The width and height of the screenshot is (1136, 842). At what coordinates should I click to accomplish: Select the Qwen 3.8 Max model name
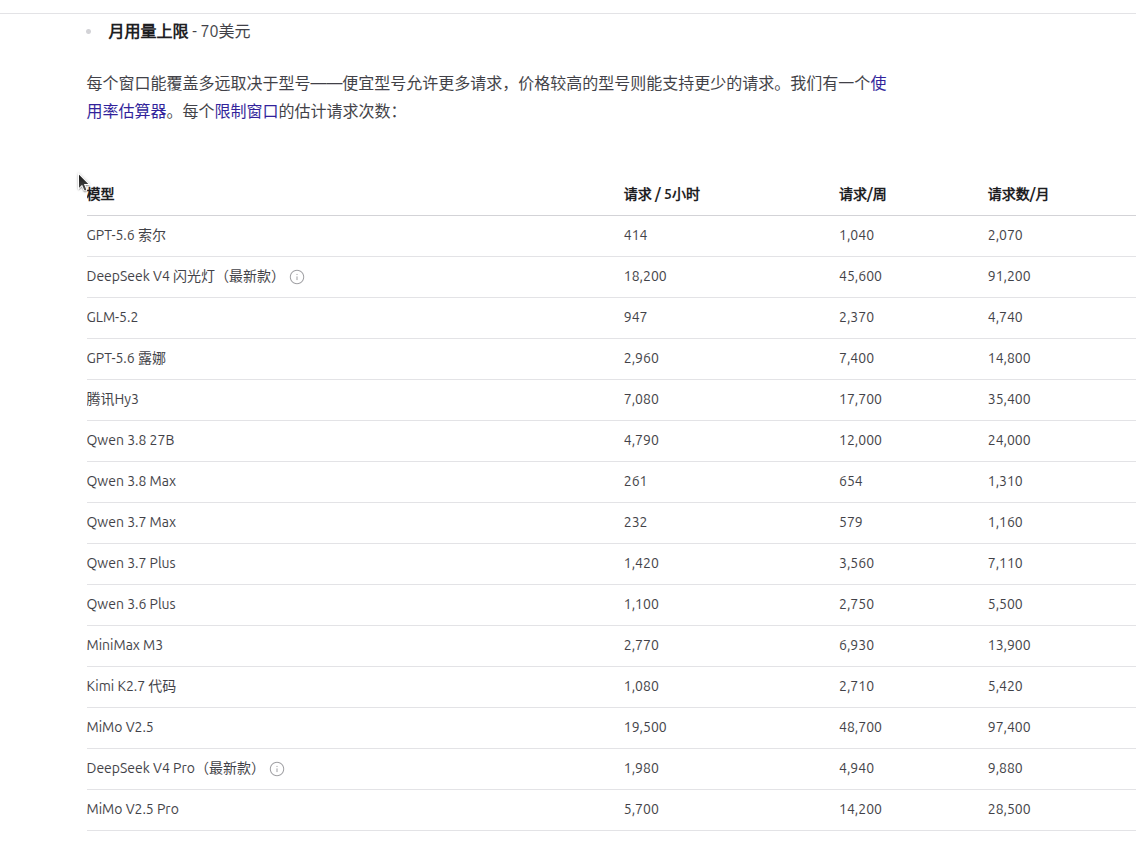tap(131, 481)
